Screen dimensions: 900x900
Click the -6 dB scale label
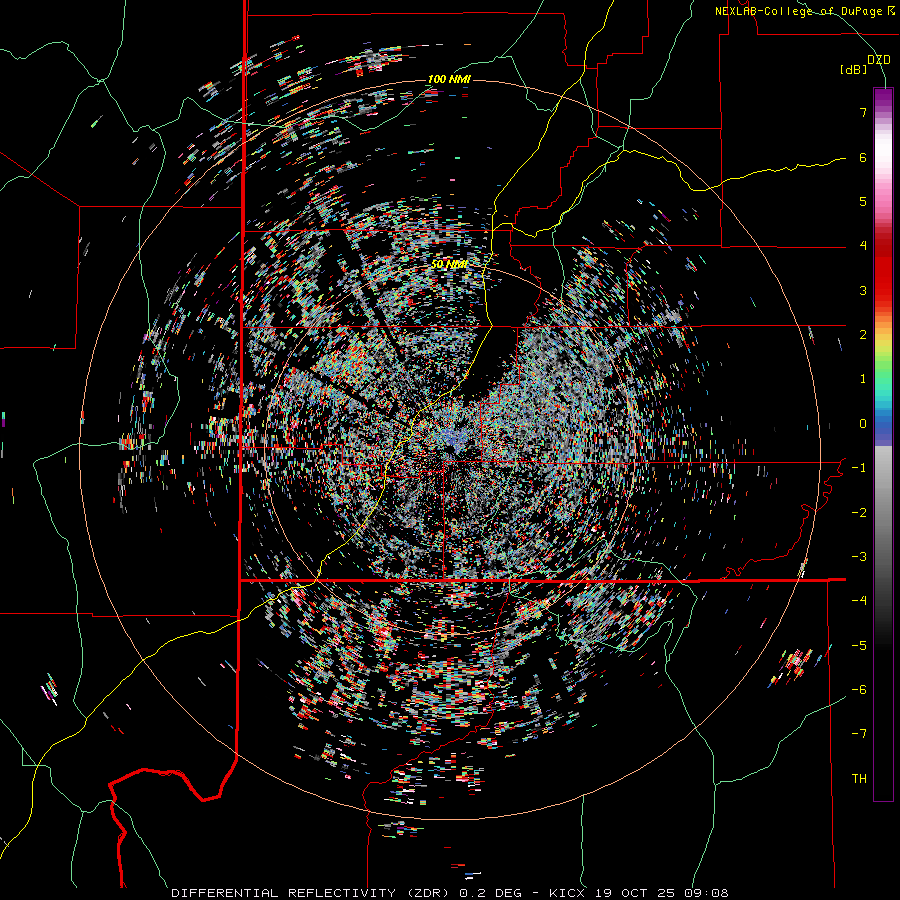tap(859, 690)
